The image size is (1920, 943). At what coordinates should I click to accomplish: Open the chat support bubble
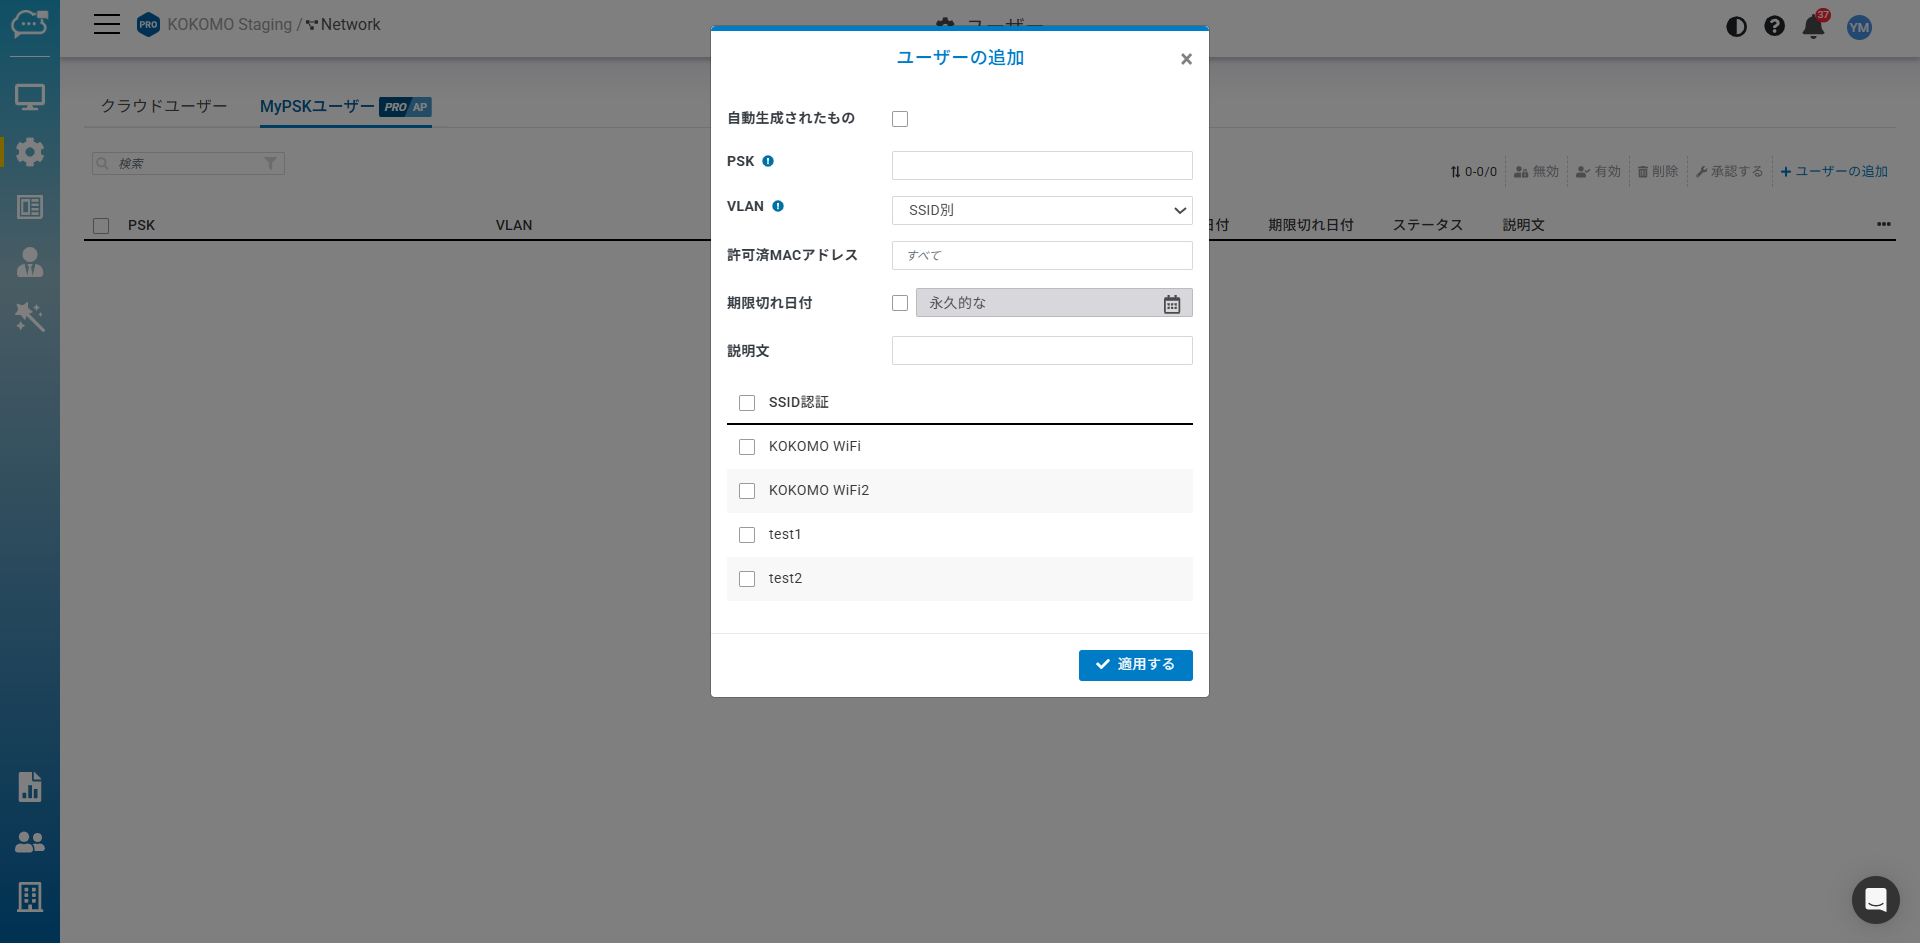[x=1875, y=900]
